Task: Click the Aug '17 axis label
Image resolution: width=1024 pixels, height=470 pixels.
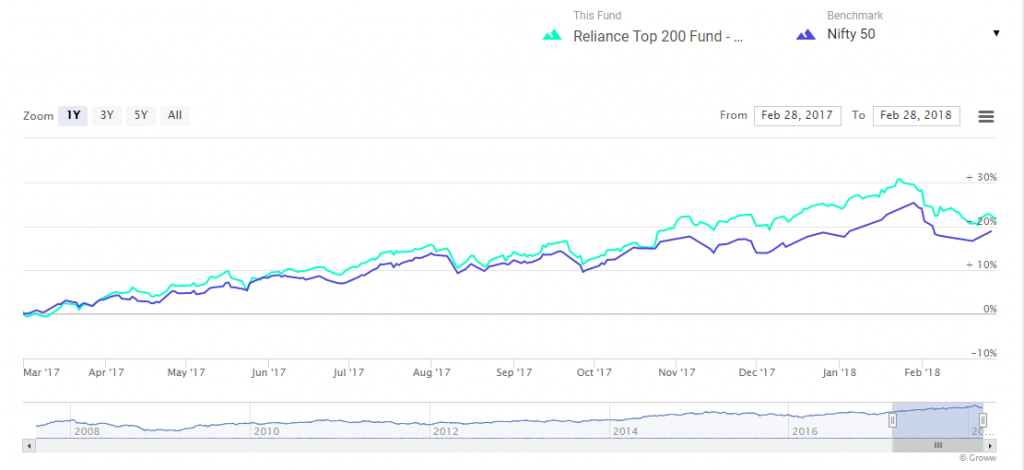Action: (x=432, y=373)
